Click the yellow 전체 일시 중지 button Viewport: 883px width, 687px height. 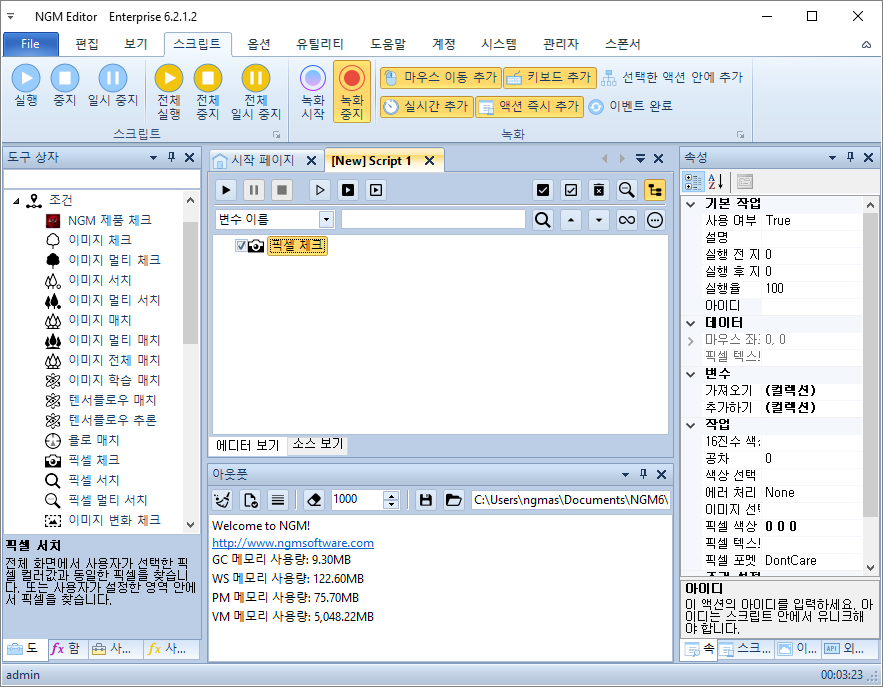[256, 92]
